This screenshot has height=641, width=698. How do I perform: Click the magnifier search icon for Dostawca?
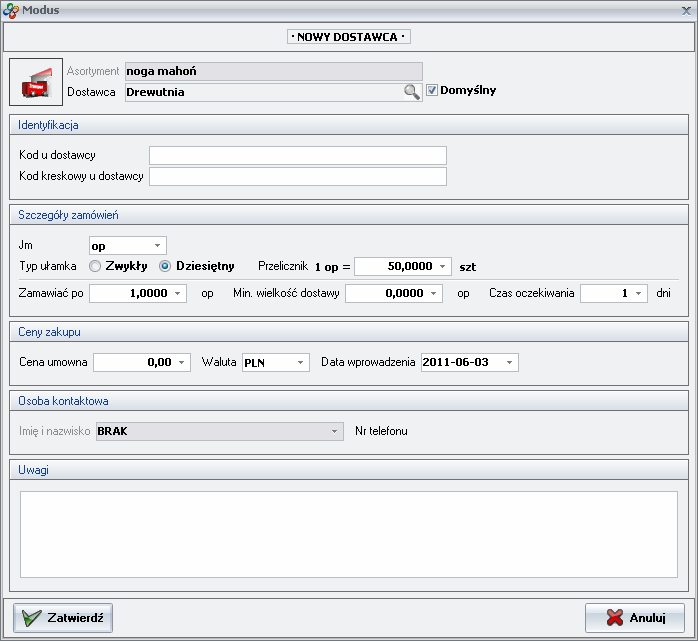tap(411, 91)
